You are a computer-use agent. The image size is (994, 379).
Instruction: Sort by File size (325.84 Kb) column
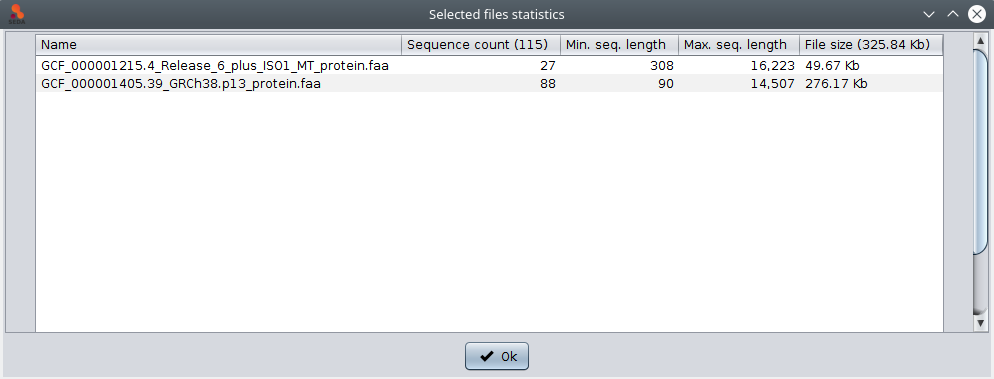871,45
